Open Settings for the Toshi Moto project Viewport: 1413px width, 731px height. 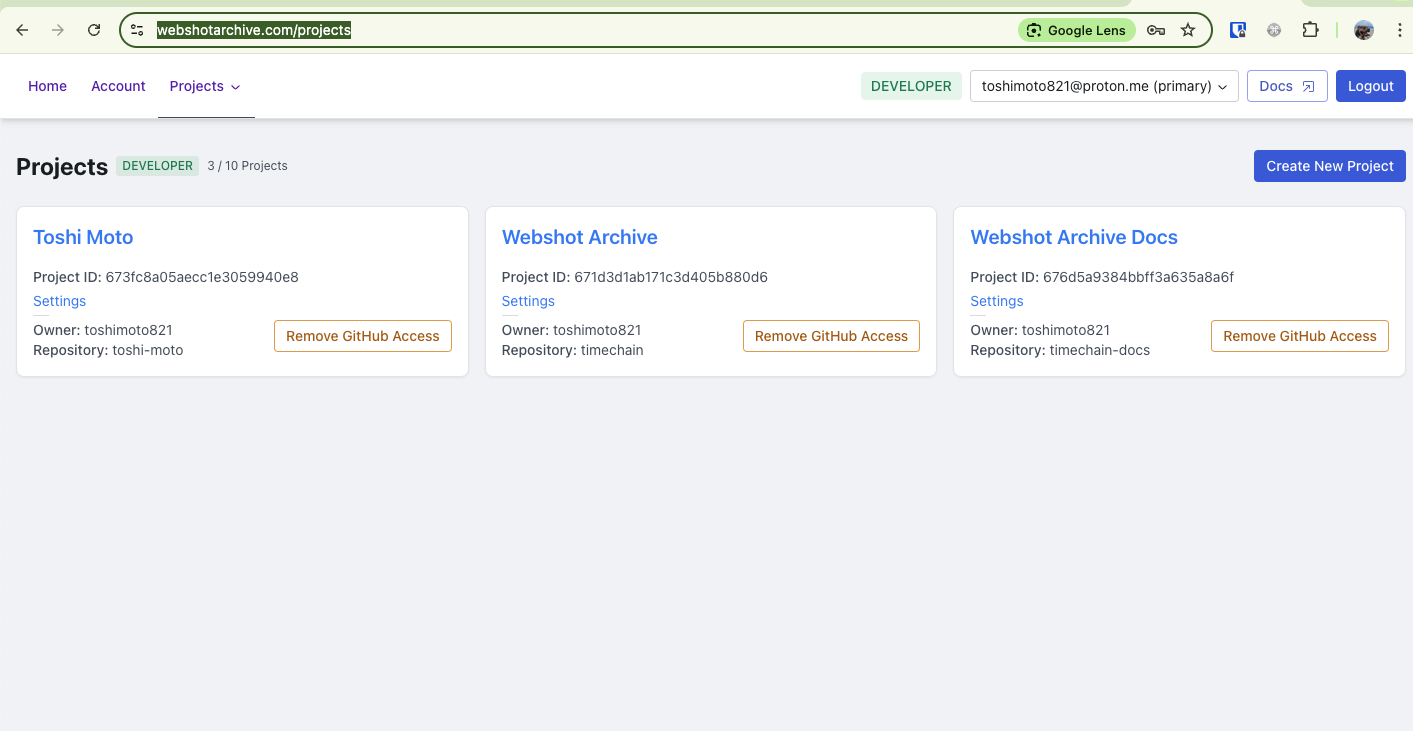point(59,301)
